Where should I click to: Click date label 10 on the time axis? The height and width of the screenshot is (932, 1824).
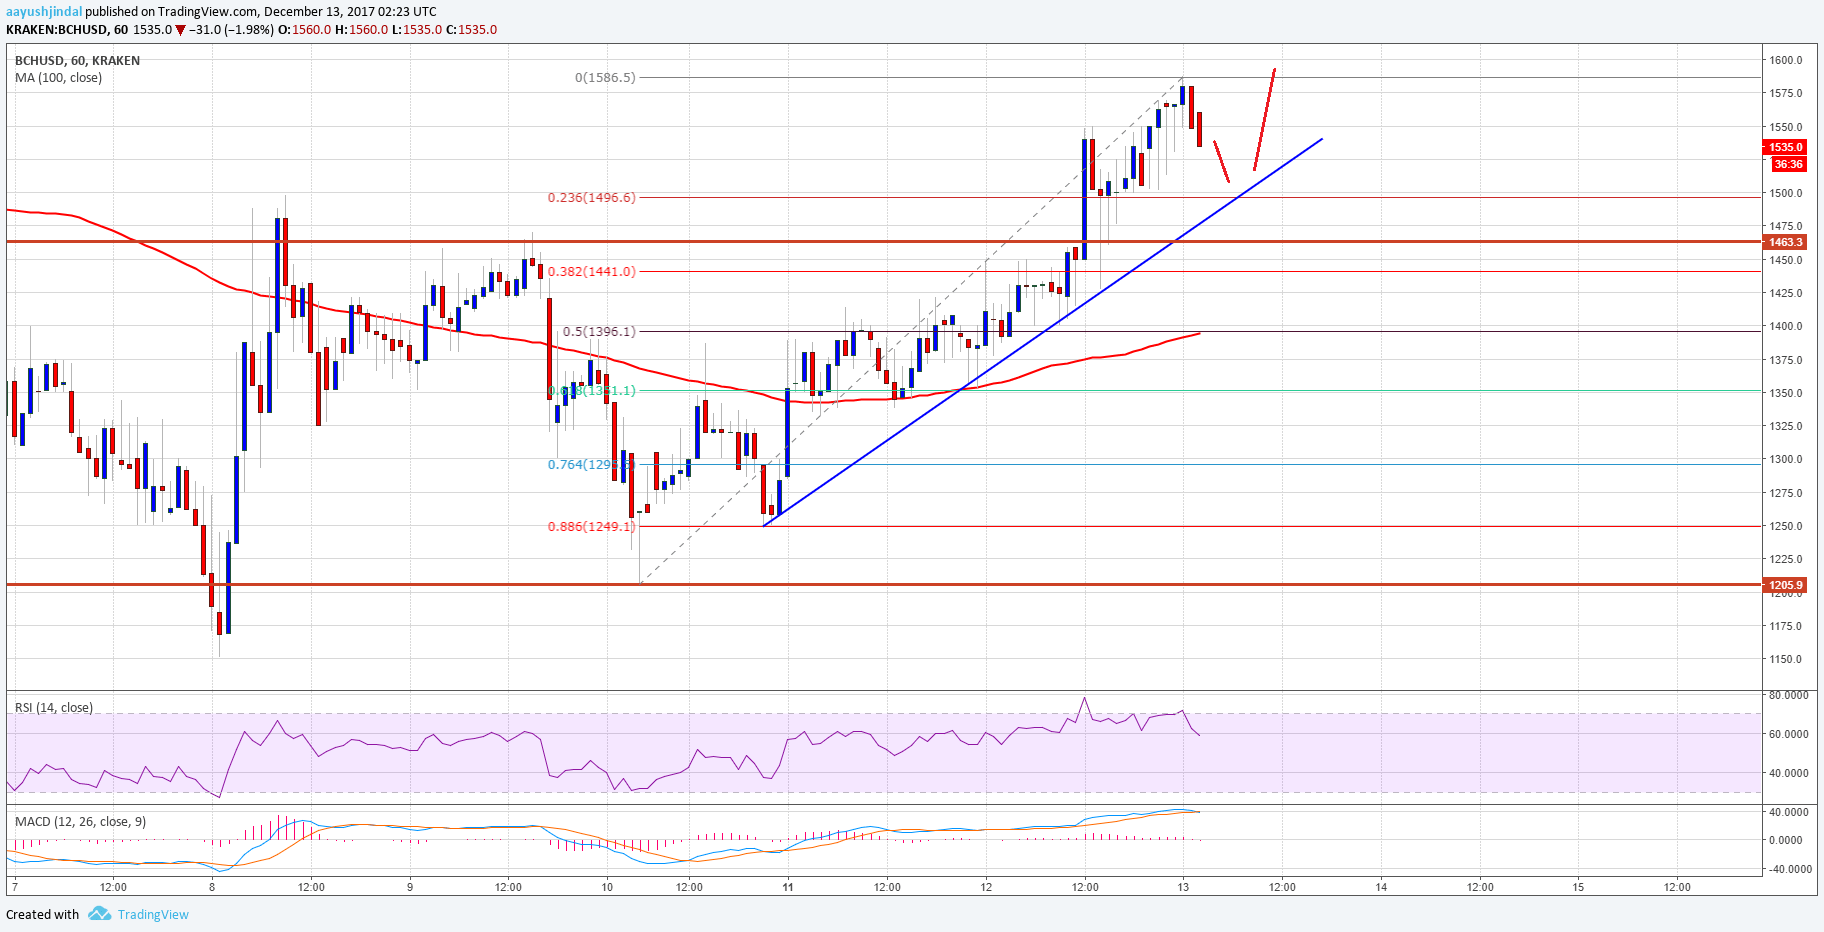(607, 887)
